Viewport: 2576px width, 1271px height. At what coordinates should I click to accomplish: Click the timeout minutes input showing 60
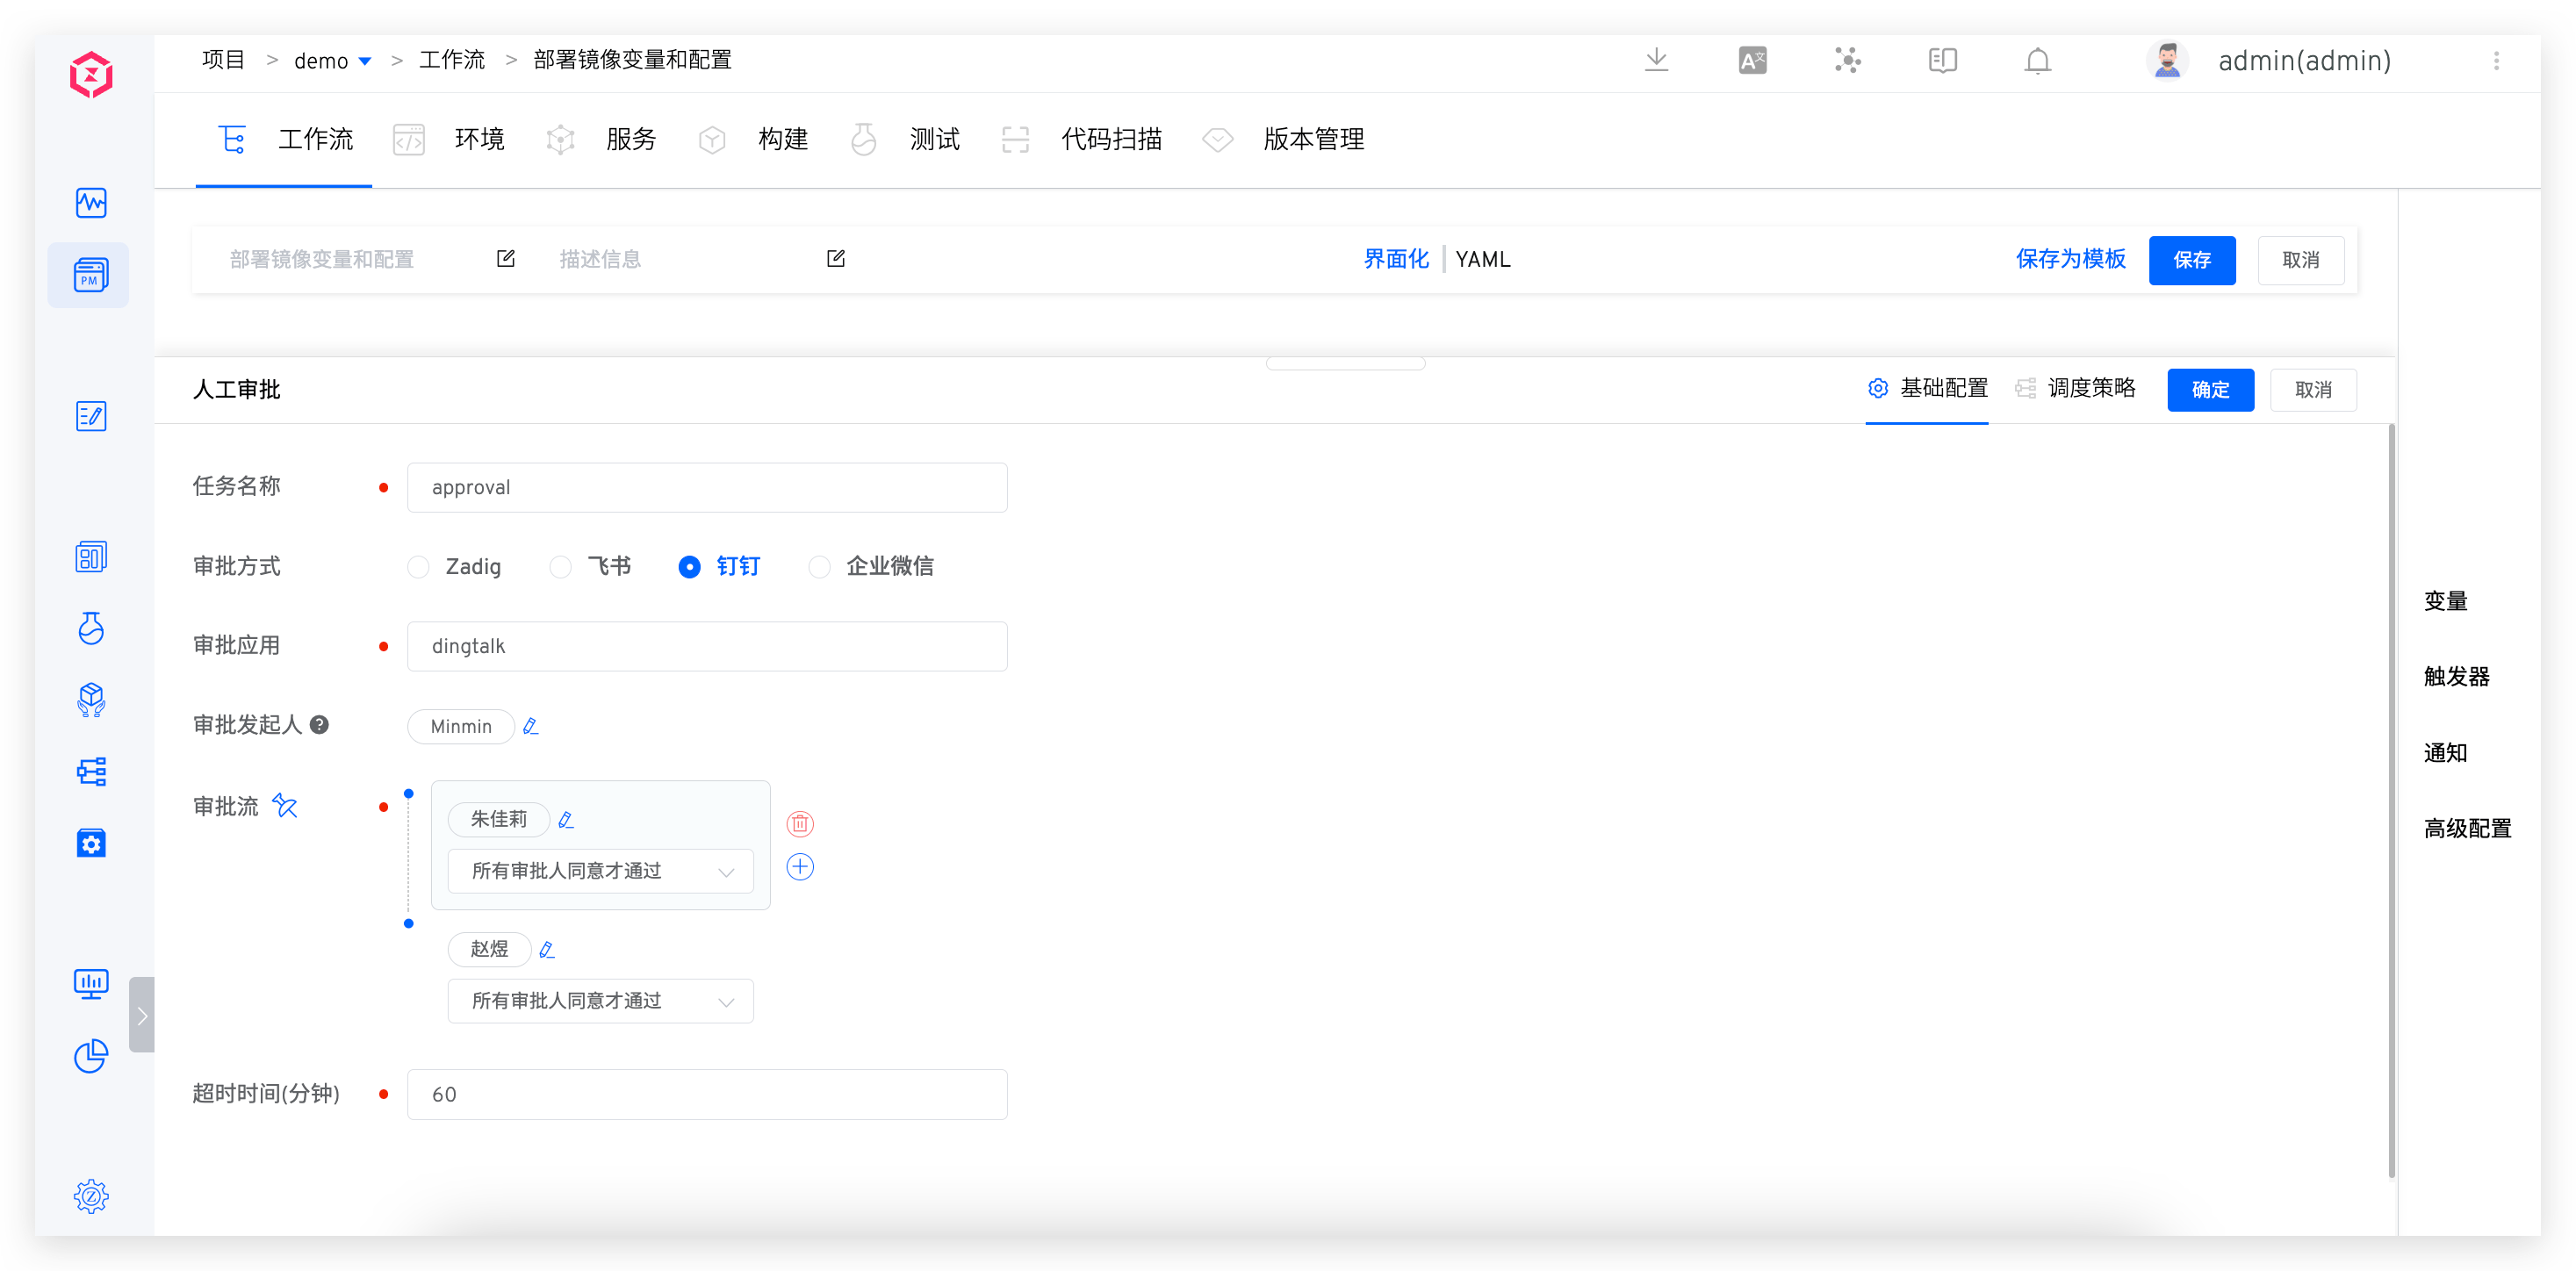(707, 1094)
